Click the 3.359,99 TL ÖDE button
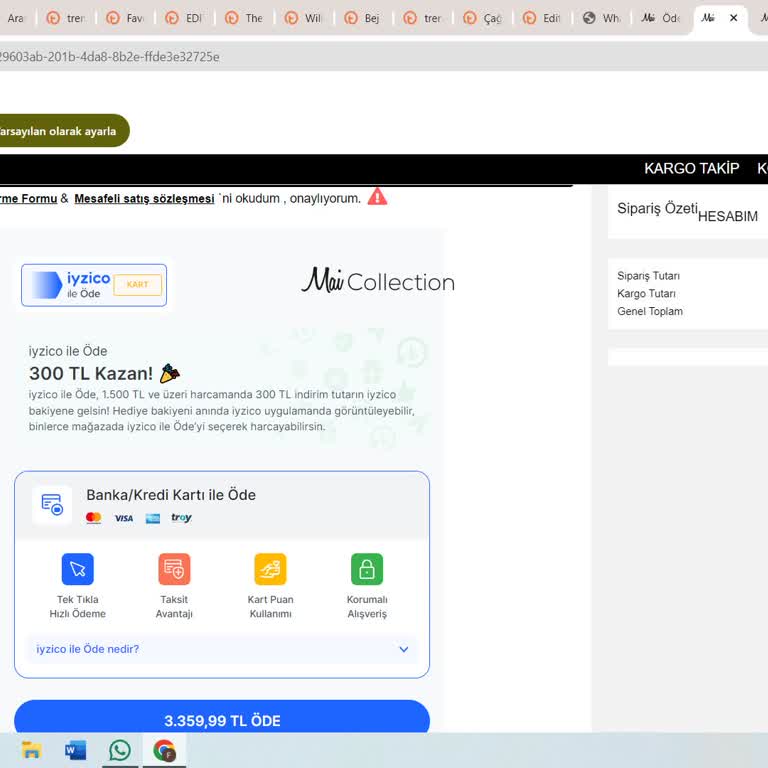Image resolution: width=768 pixels, height=768 pixels. pyautogui.click(x=222, y=717)
